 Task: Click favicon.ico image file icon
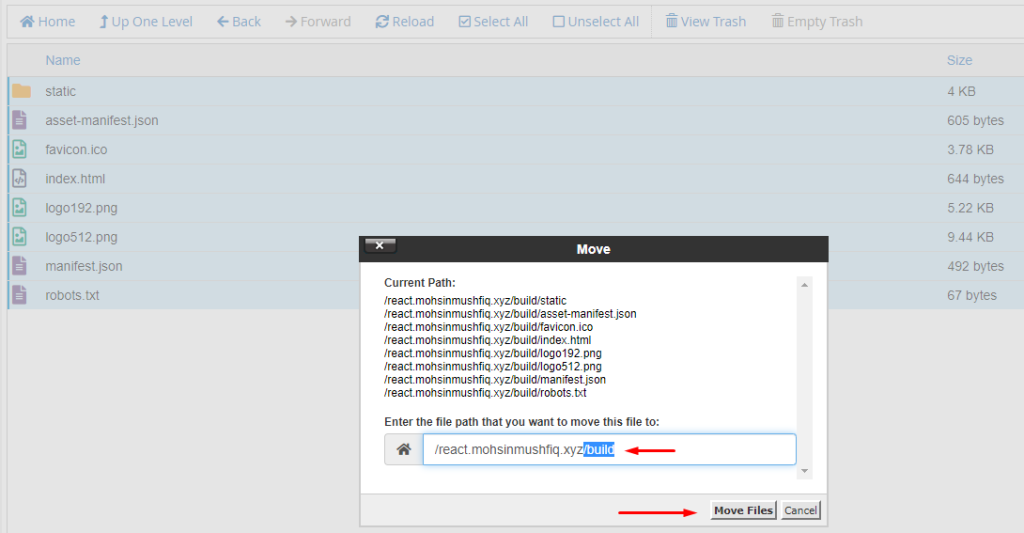(x=20, y=149)
